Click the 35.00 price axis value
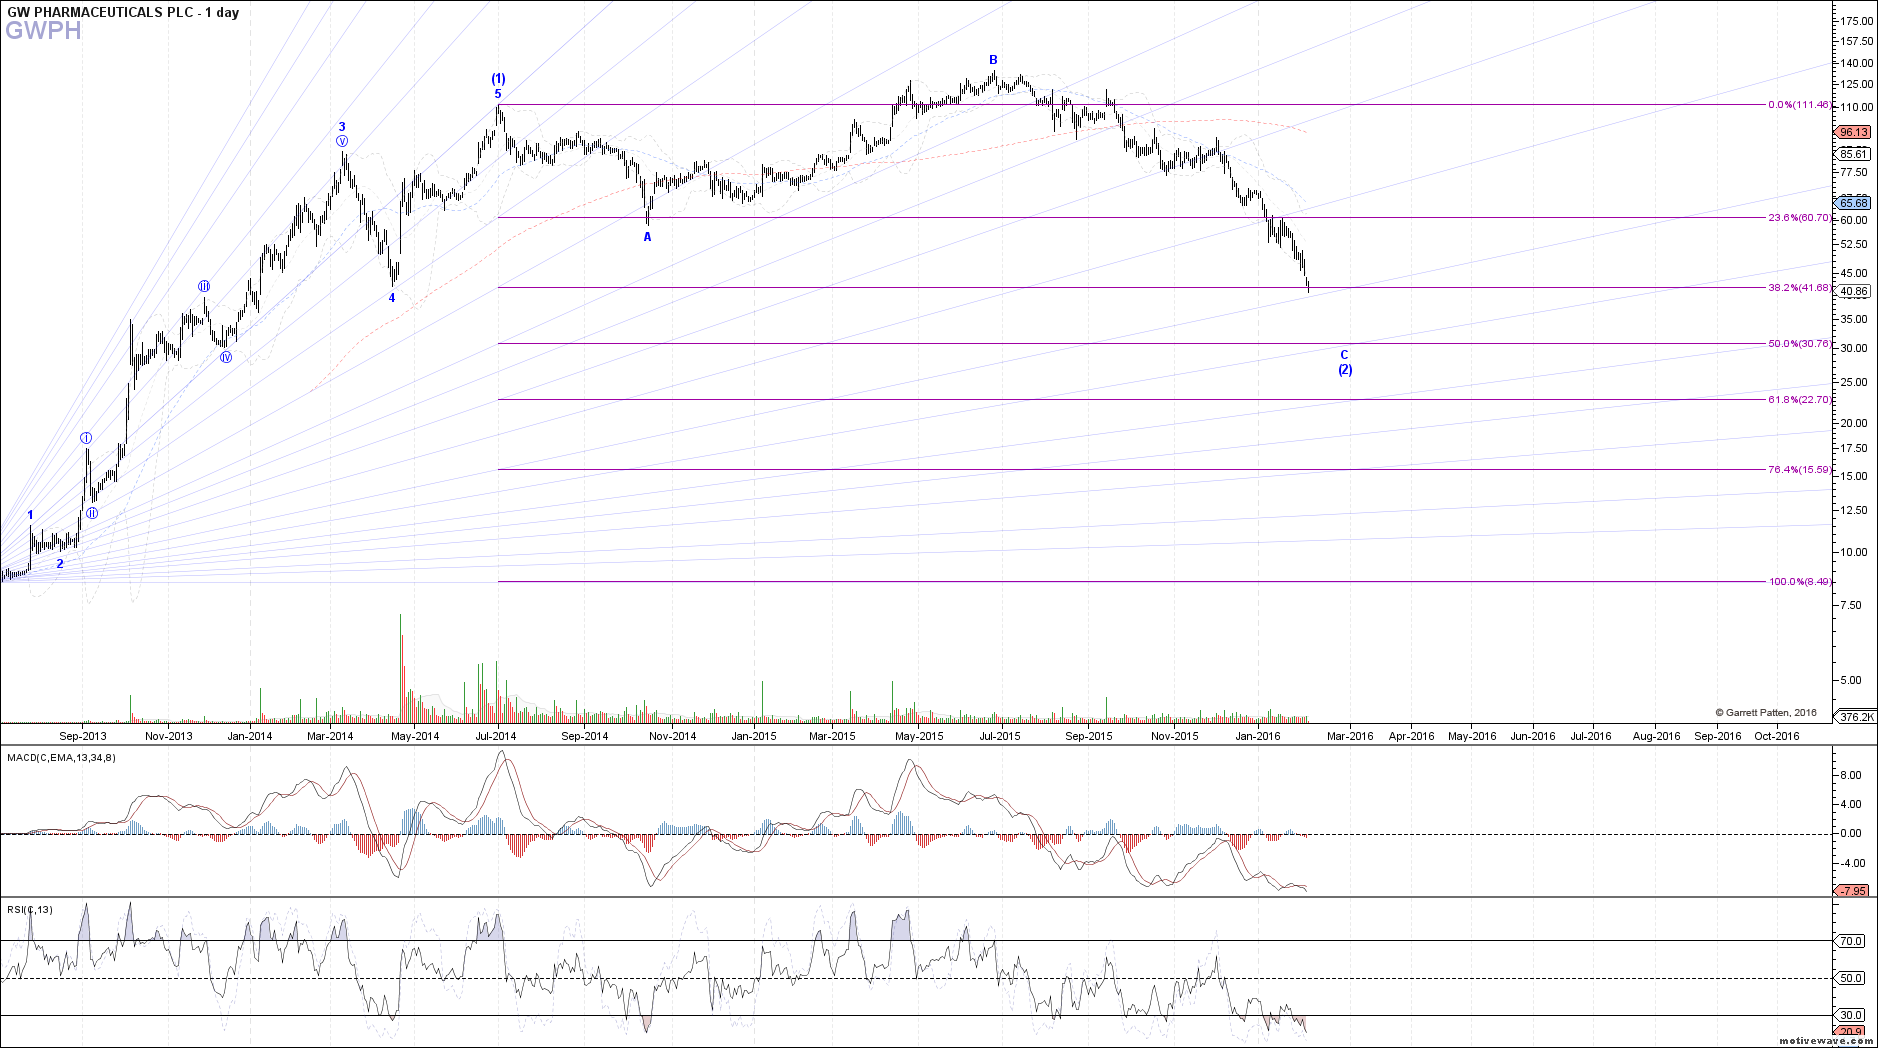1878x1048 pixels. (1852, 320)
